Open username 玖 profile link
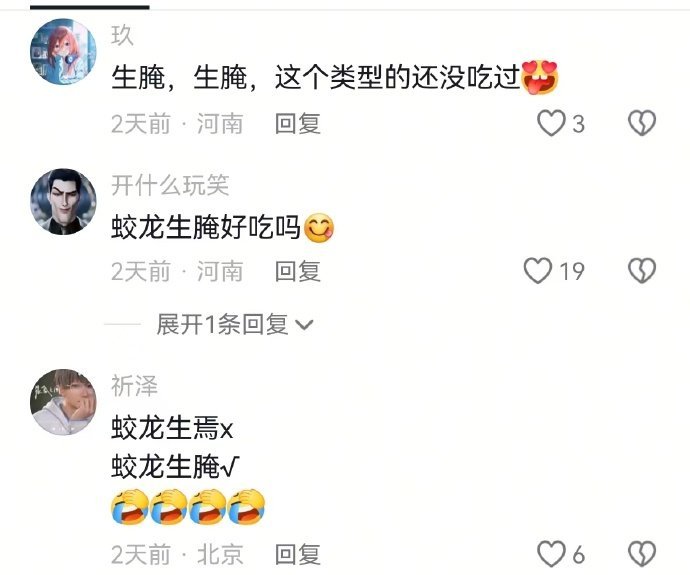 [x=122, y=35]
